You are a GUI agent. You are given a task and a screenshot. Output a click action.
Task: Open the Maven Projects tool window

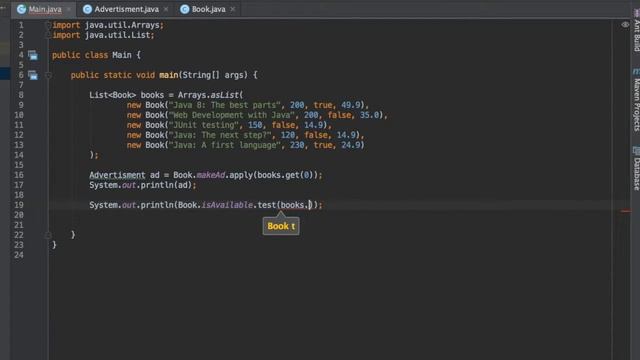coord(636,100)
